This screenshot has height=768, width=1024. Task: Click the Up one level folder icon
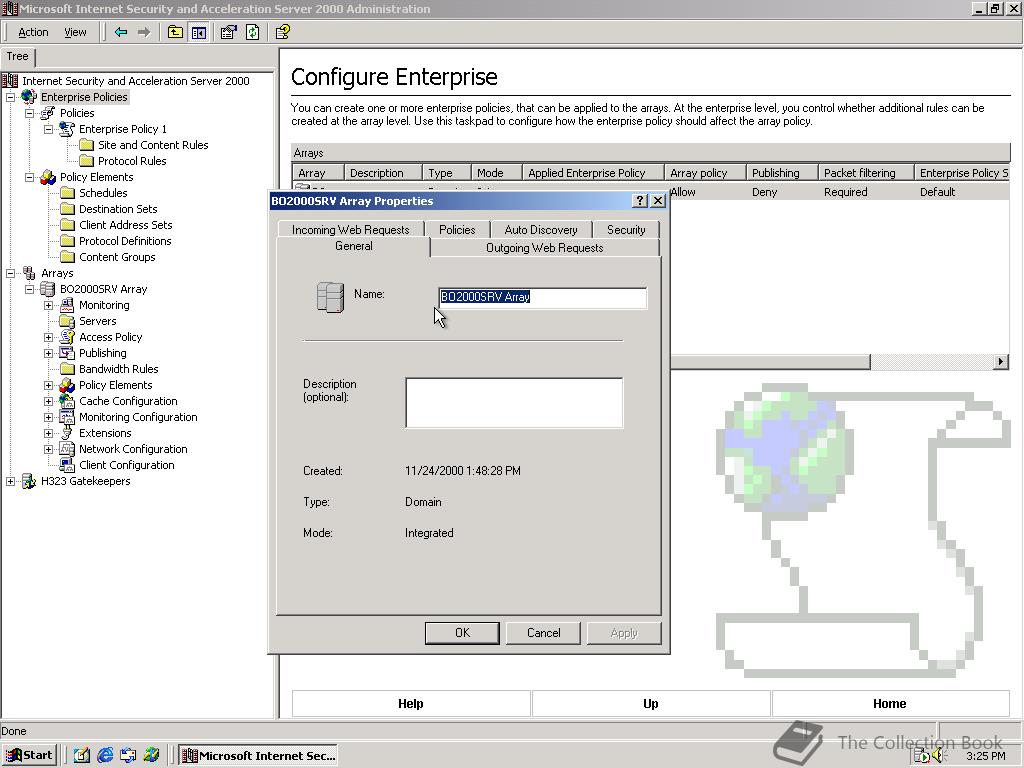click(175, 32)
